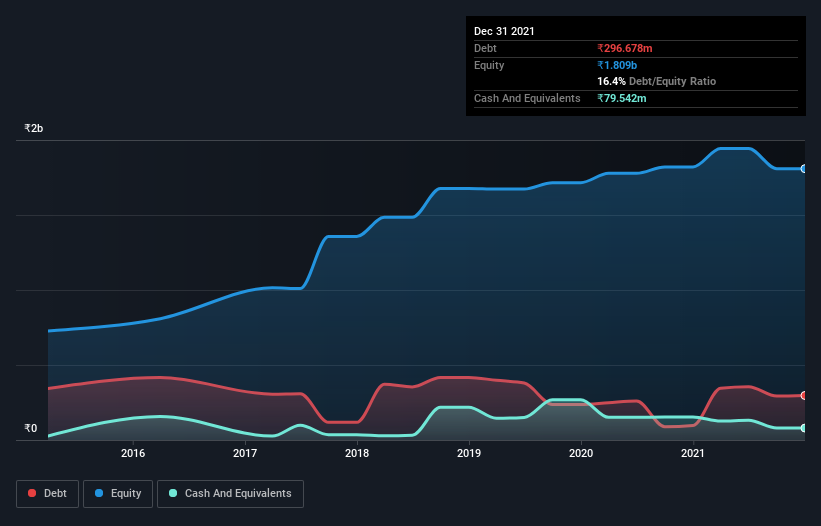Screen dimensions: 821x526
Task: Click the ₹1.809b equity value
Action: click(x=617, y=65)
